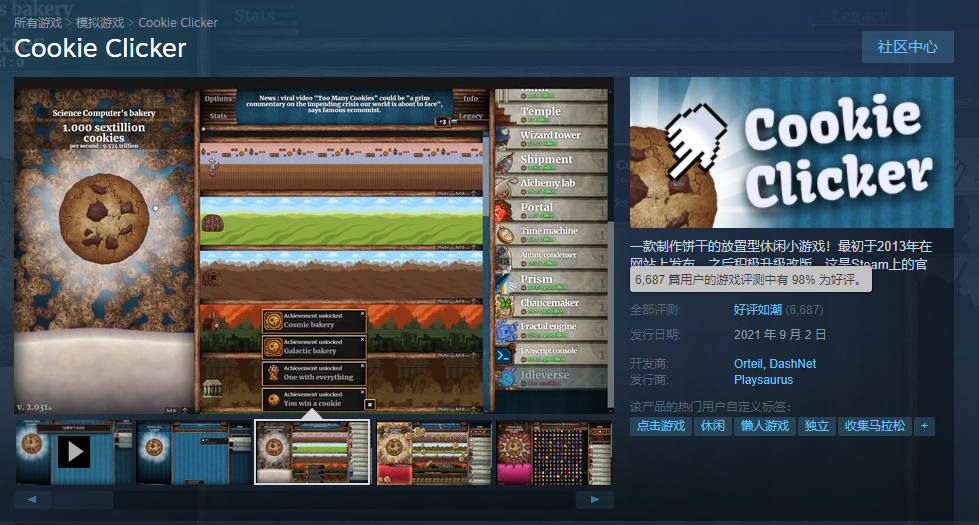Screen dimensions: 979x525
Task: Click the Cookie Clicker breadcrumb link
Action: coord(178,22)
